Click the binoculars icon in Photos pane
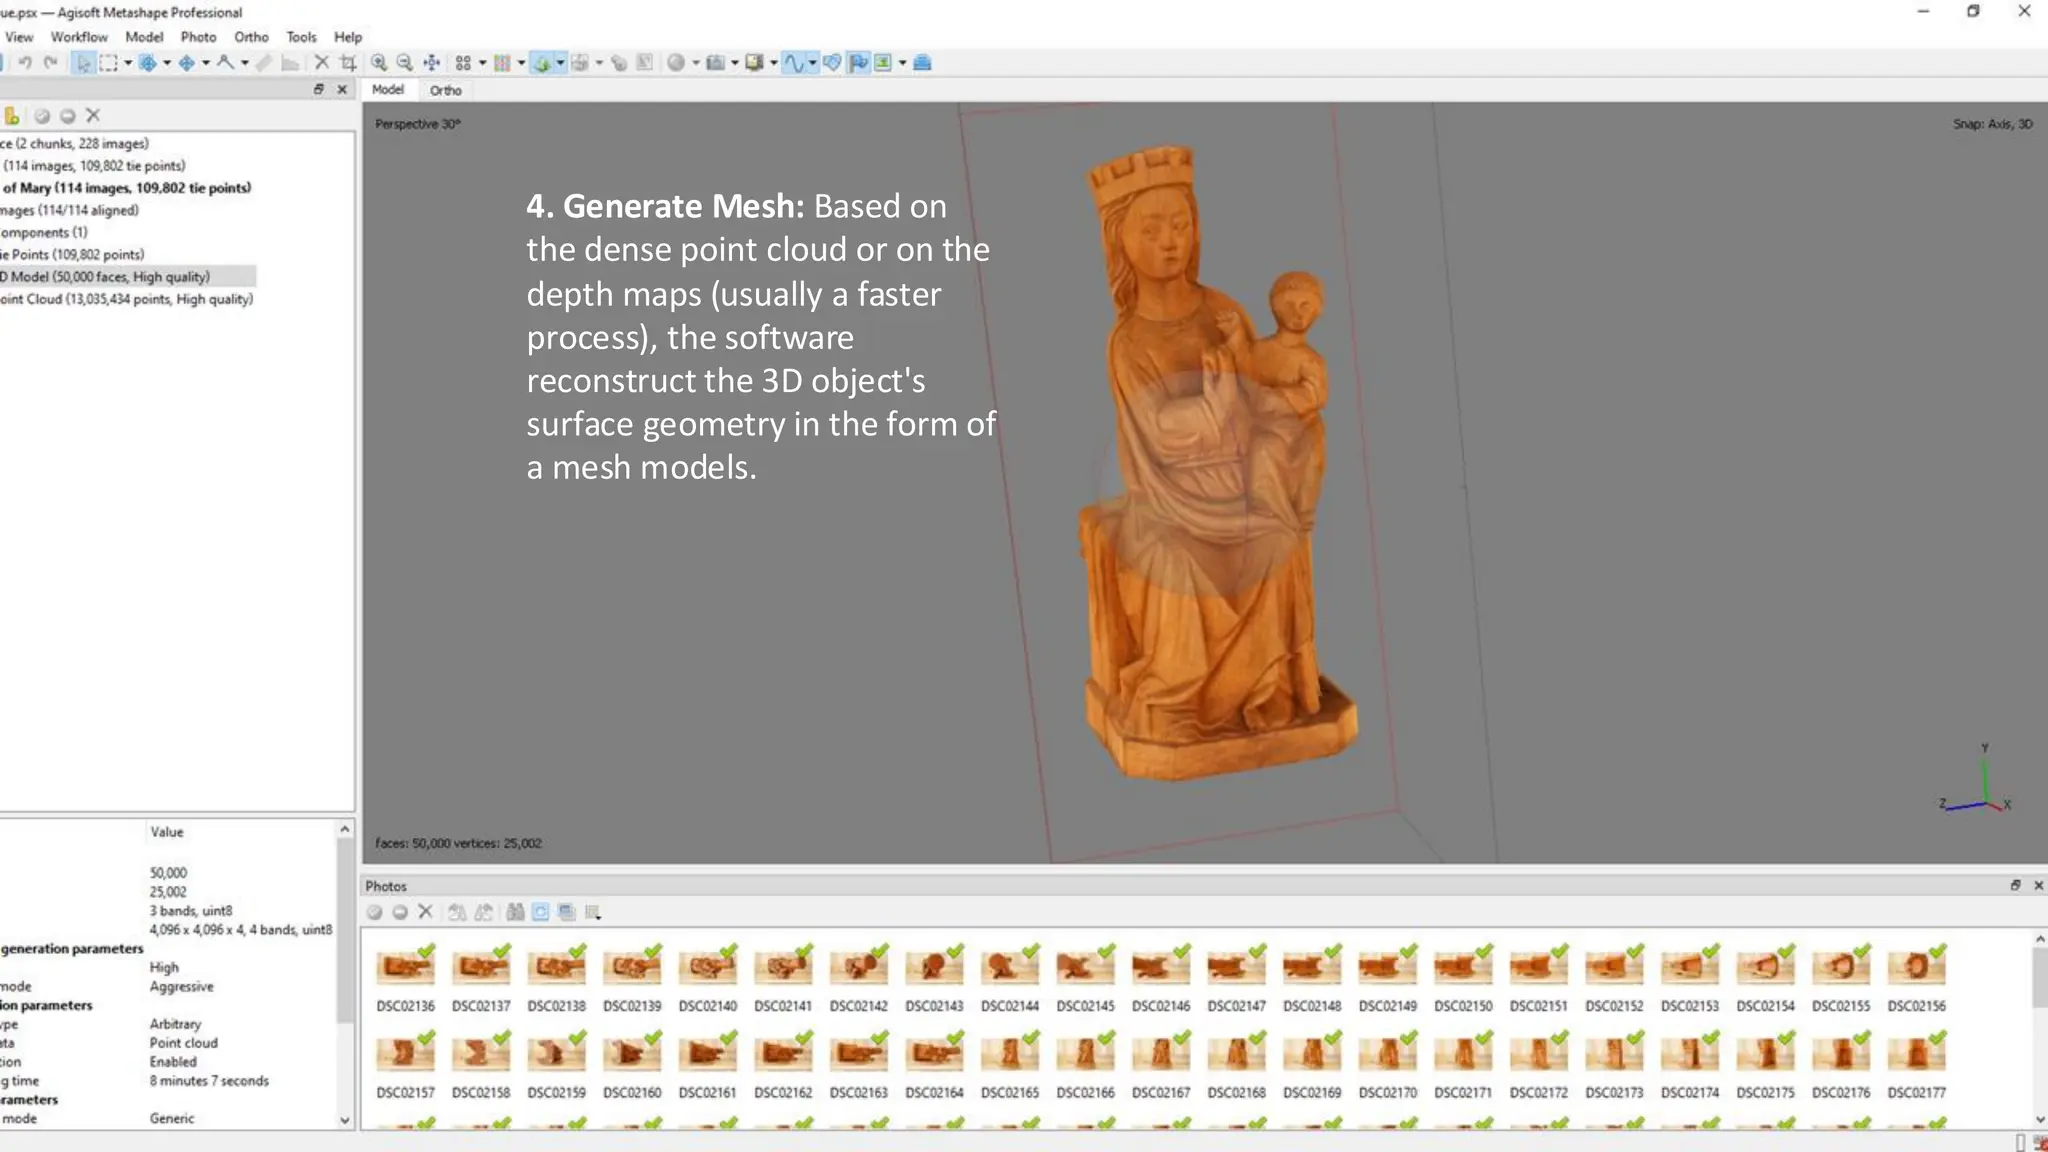The width and height of the screenshot is (2048, 1152). pos(515,912)
